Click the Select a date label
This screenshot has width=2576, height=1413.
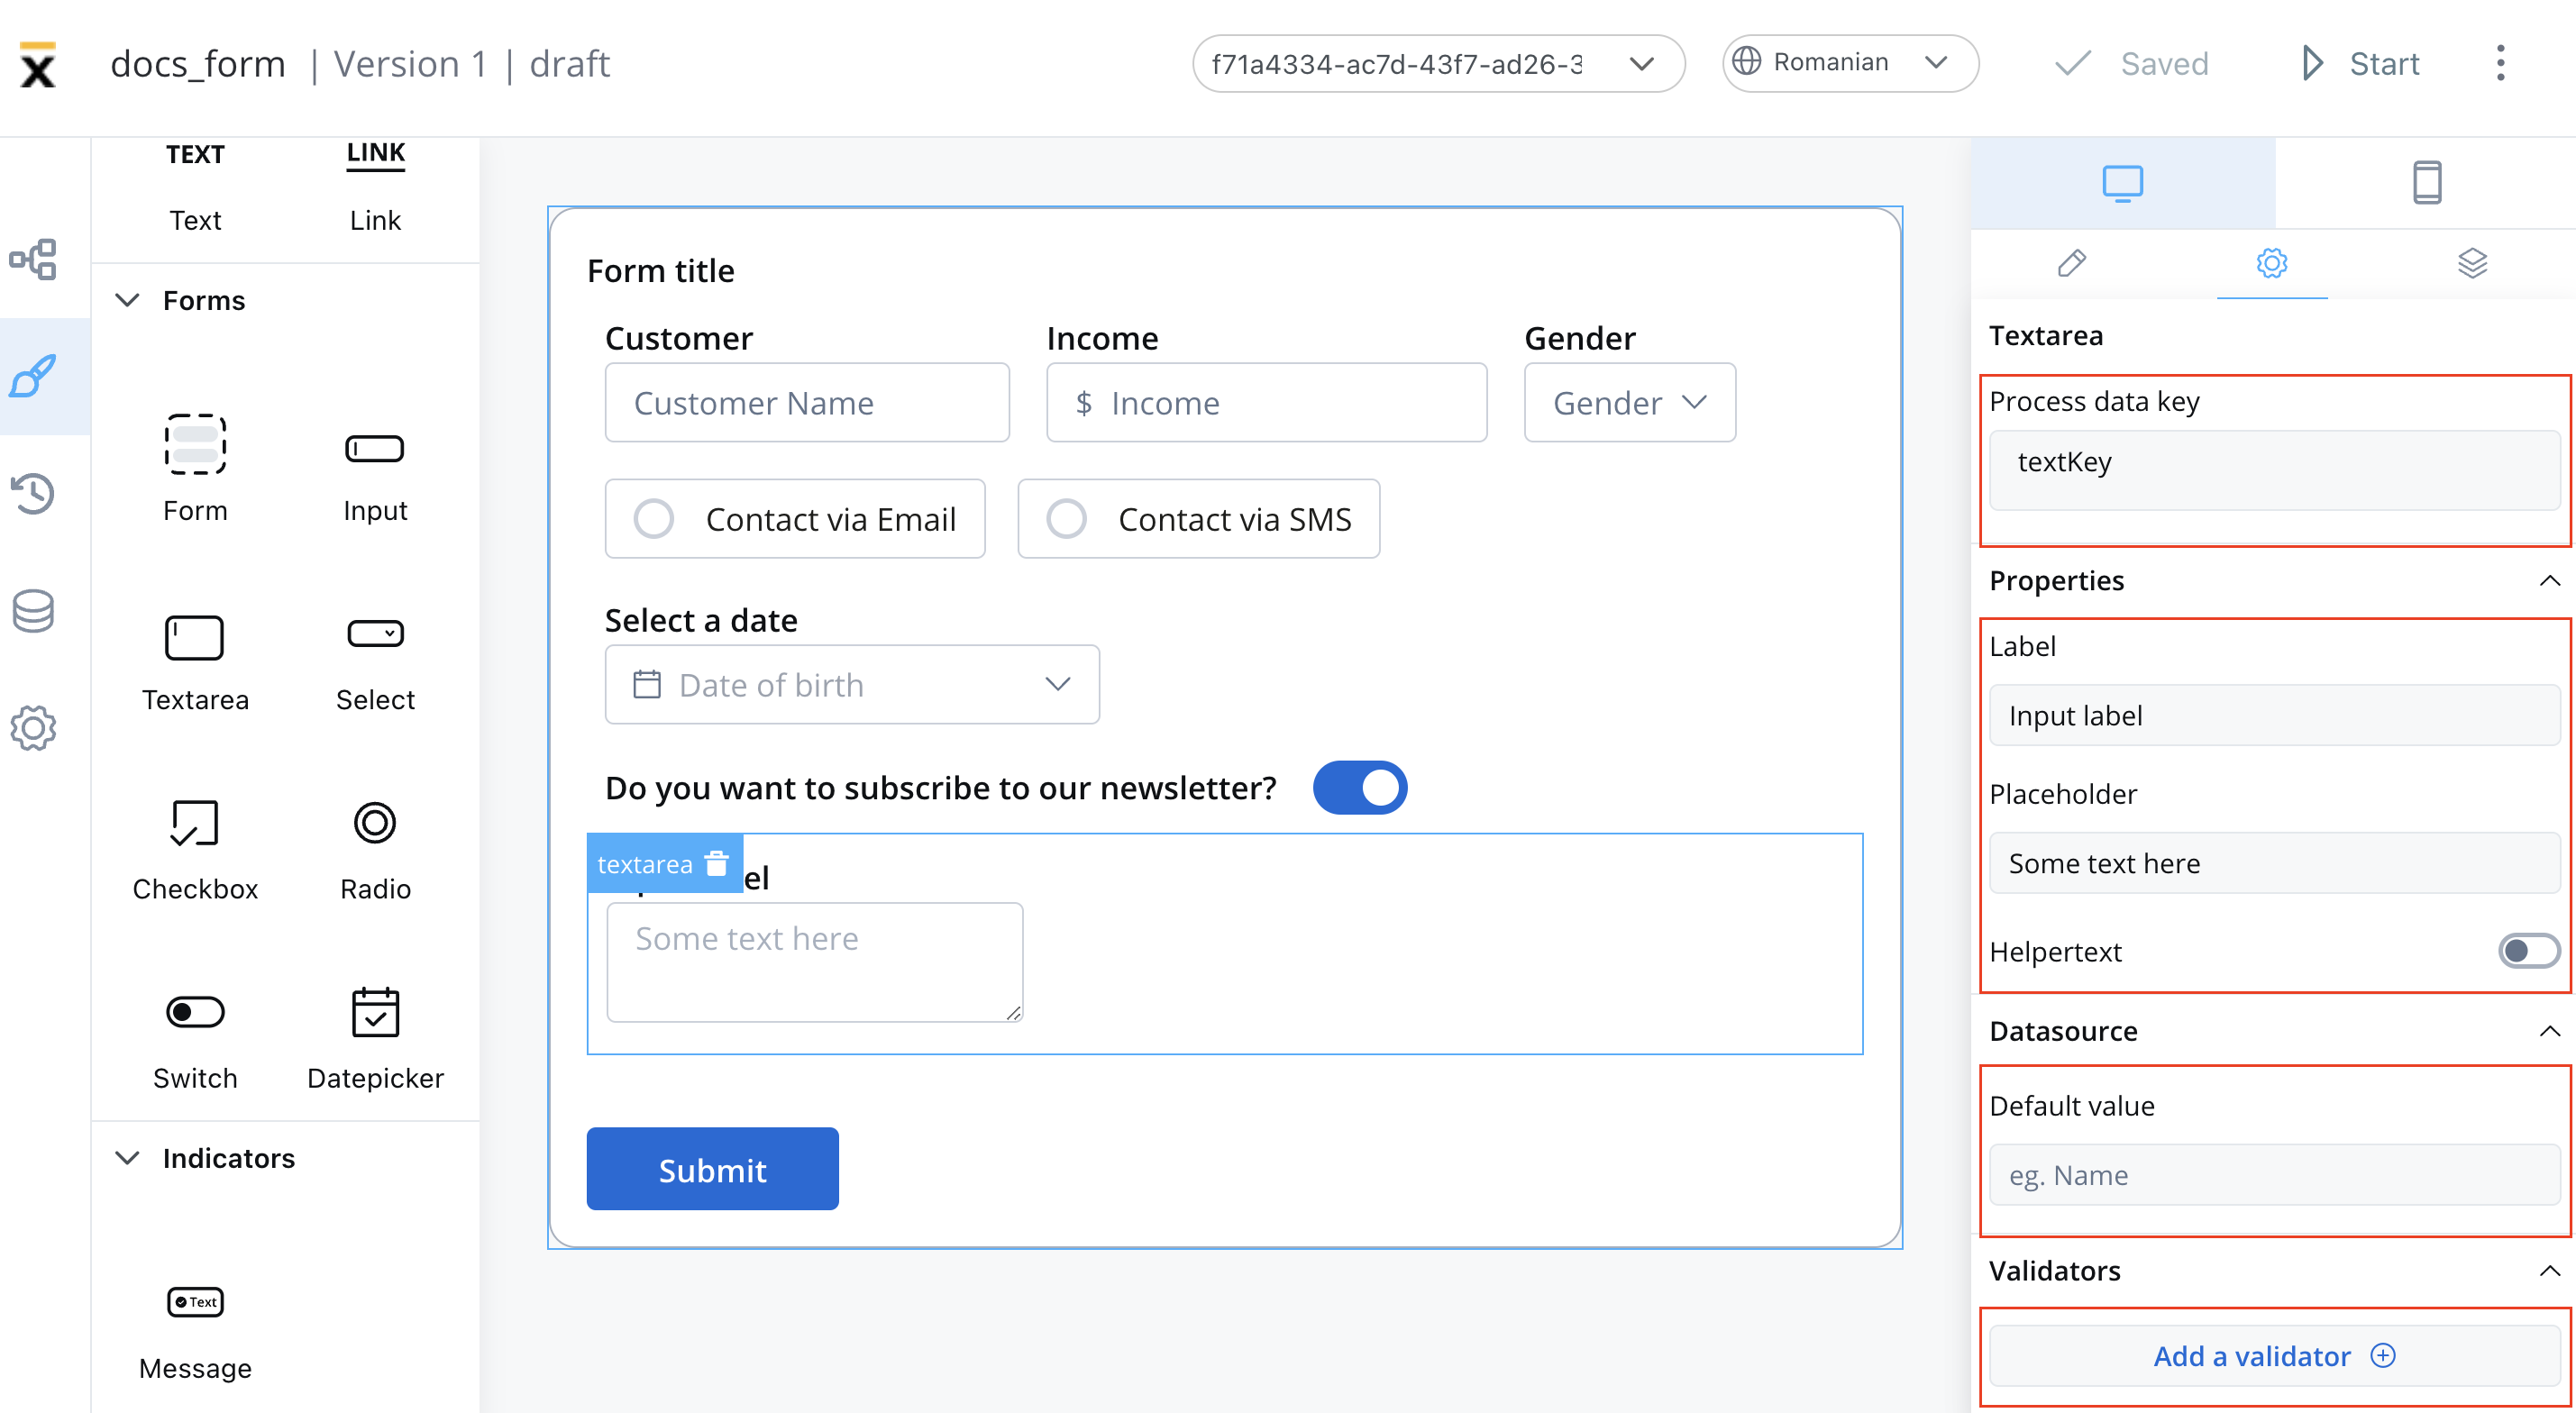pyautogui.click(x=701, y=620)
